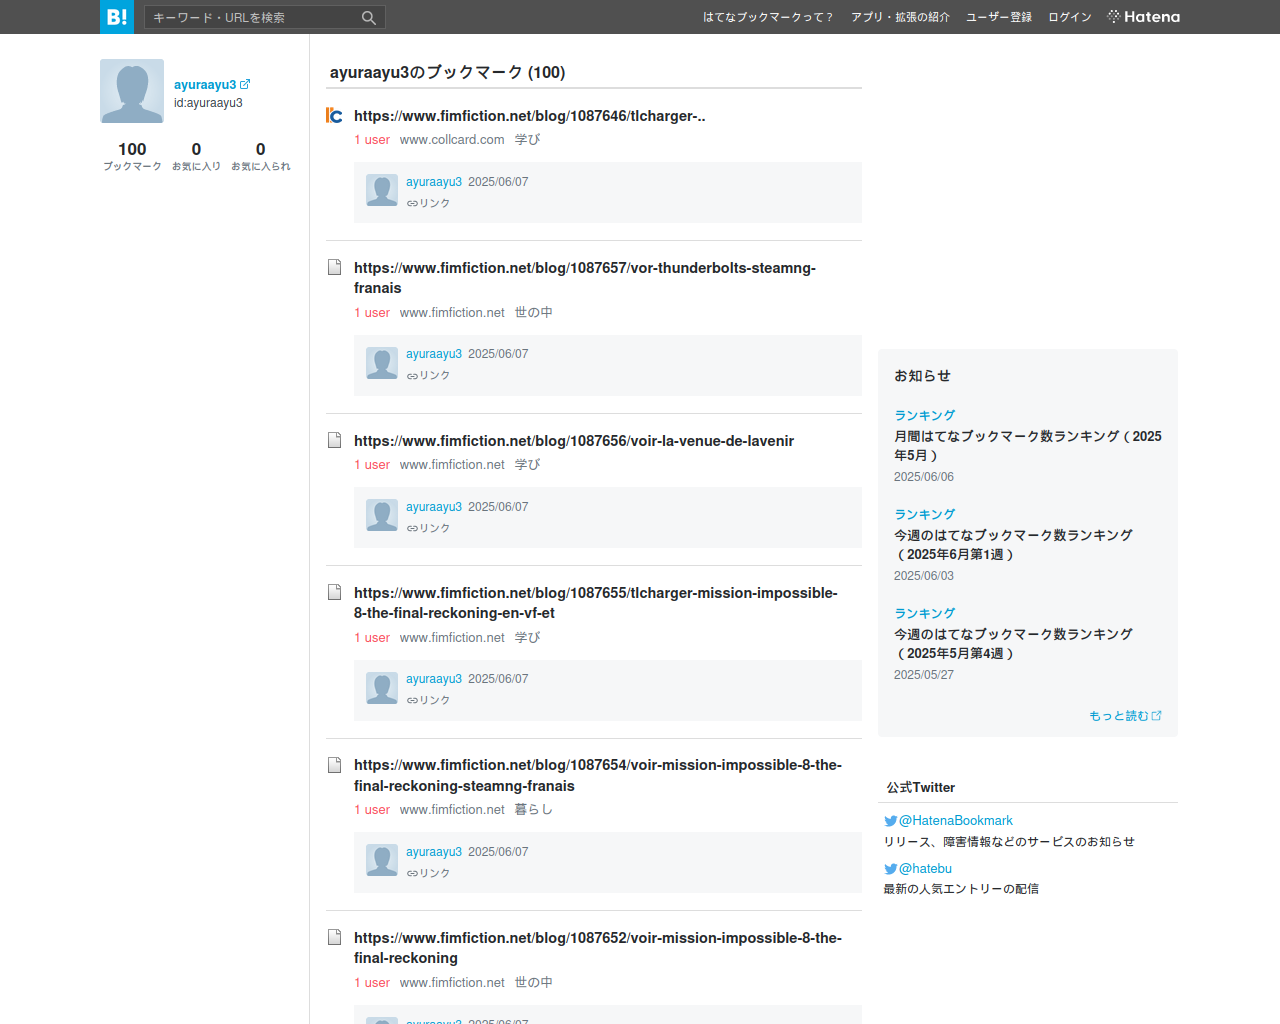The image size is (1280, 1024).
Task: Open 2025年6月第1週 weekly ranking notice
Action: coord(1014,545)
